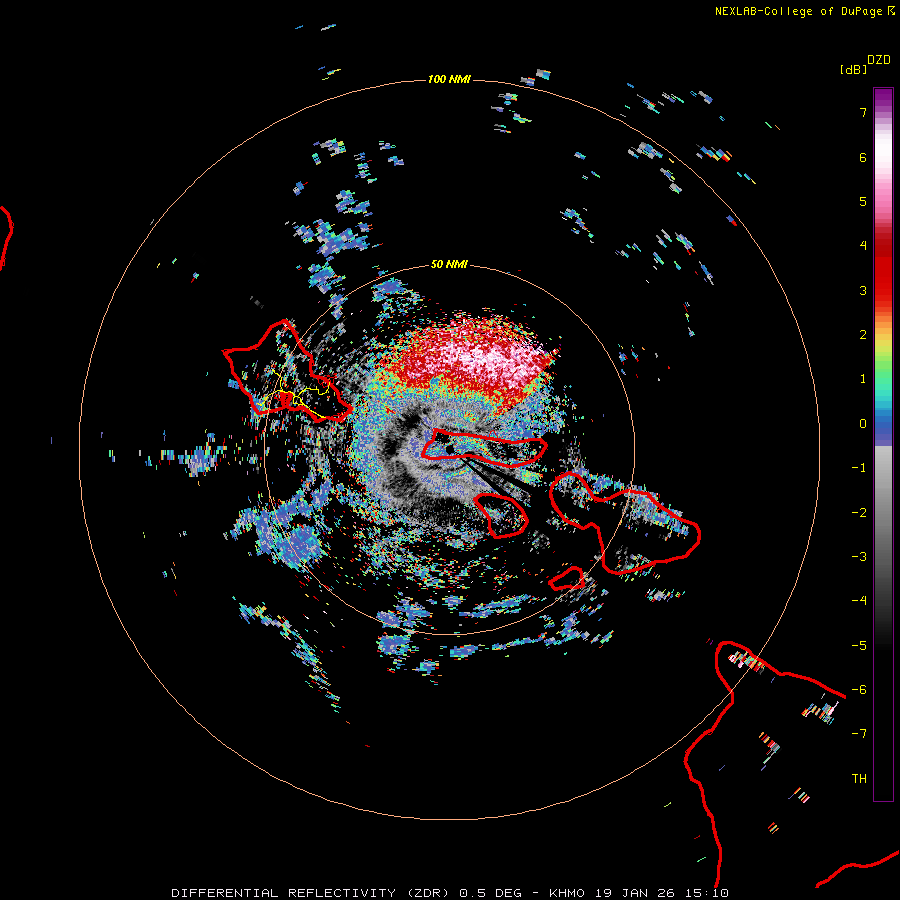Click the large red-white high ZDR echo region

472,362
